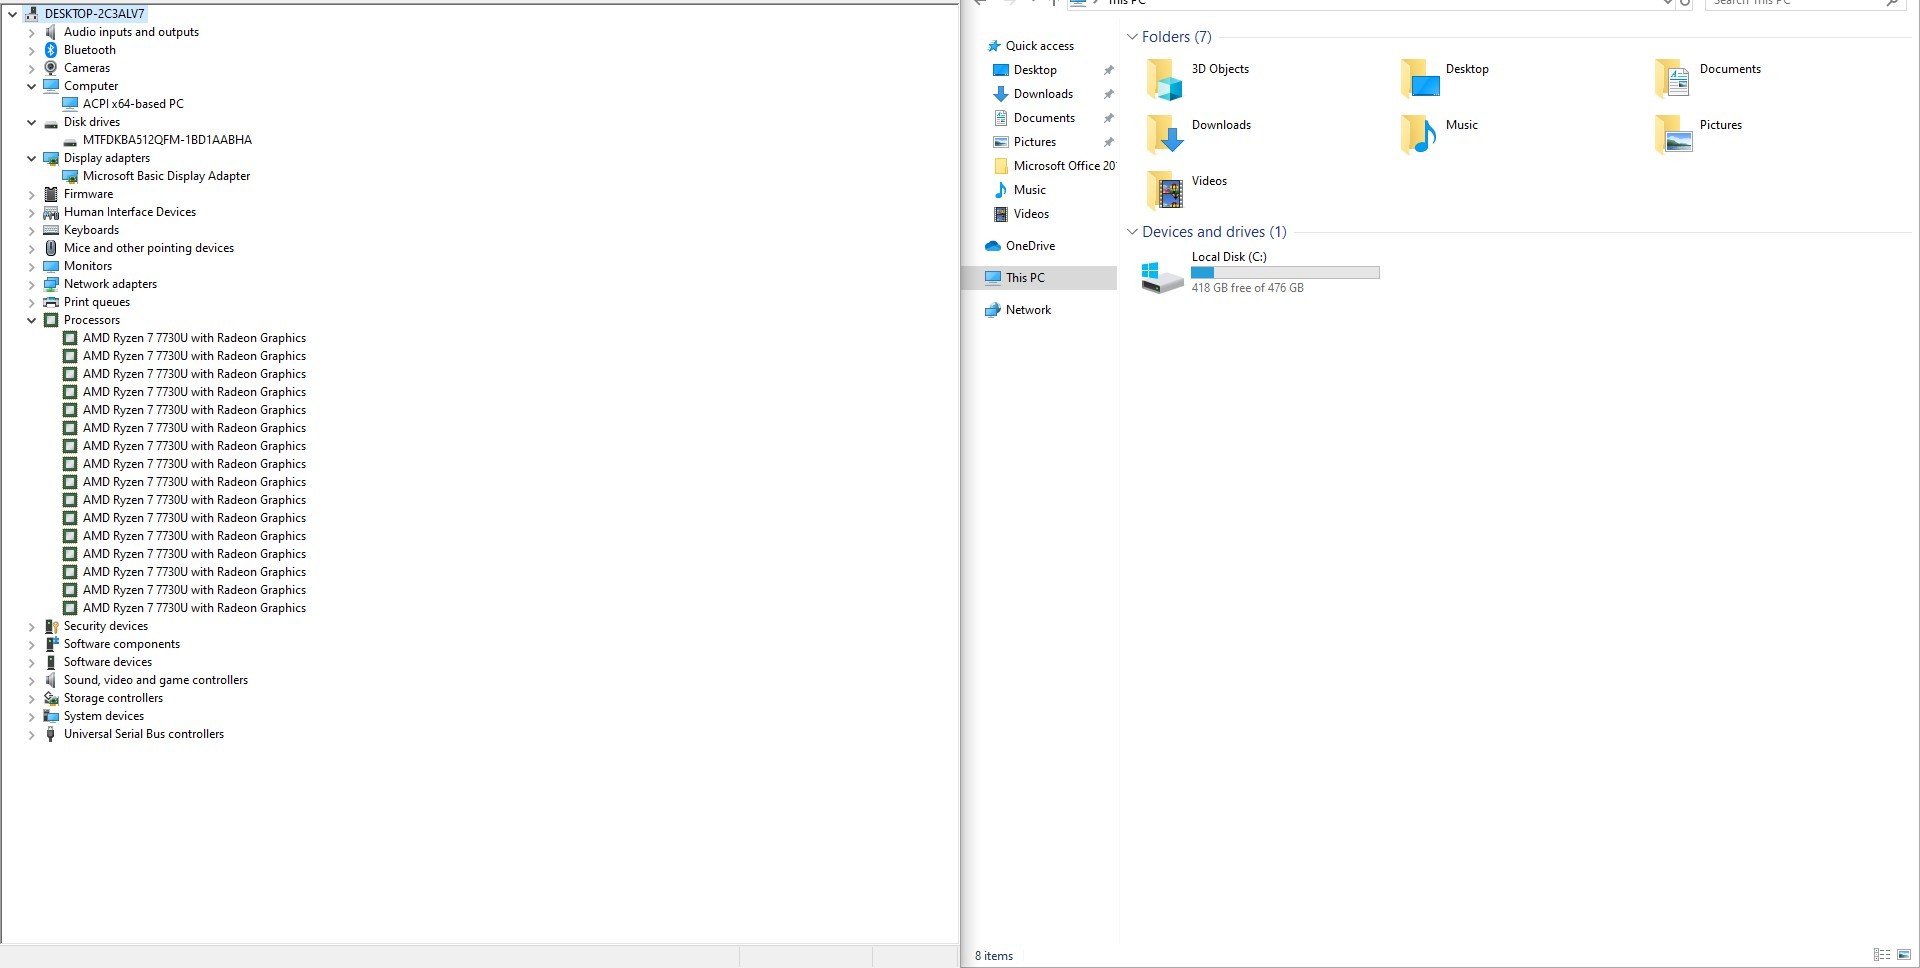Collapse the Processors tree in Device Manager
Image resolution: width=1920 pixels, height=968 pixels.
pos(31,320)
